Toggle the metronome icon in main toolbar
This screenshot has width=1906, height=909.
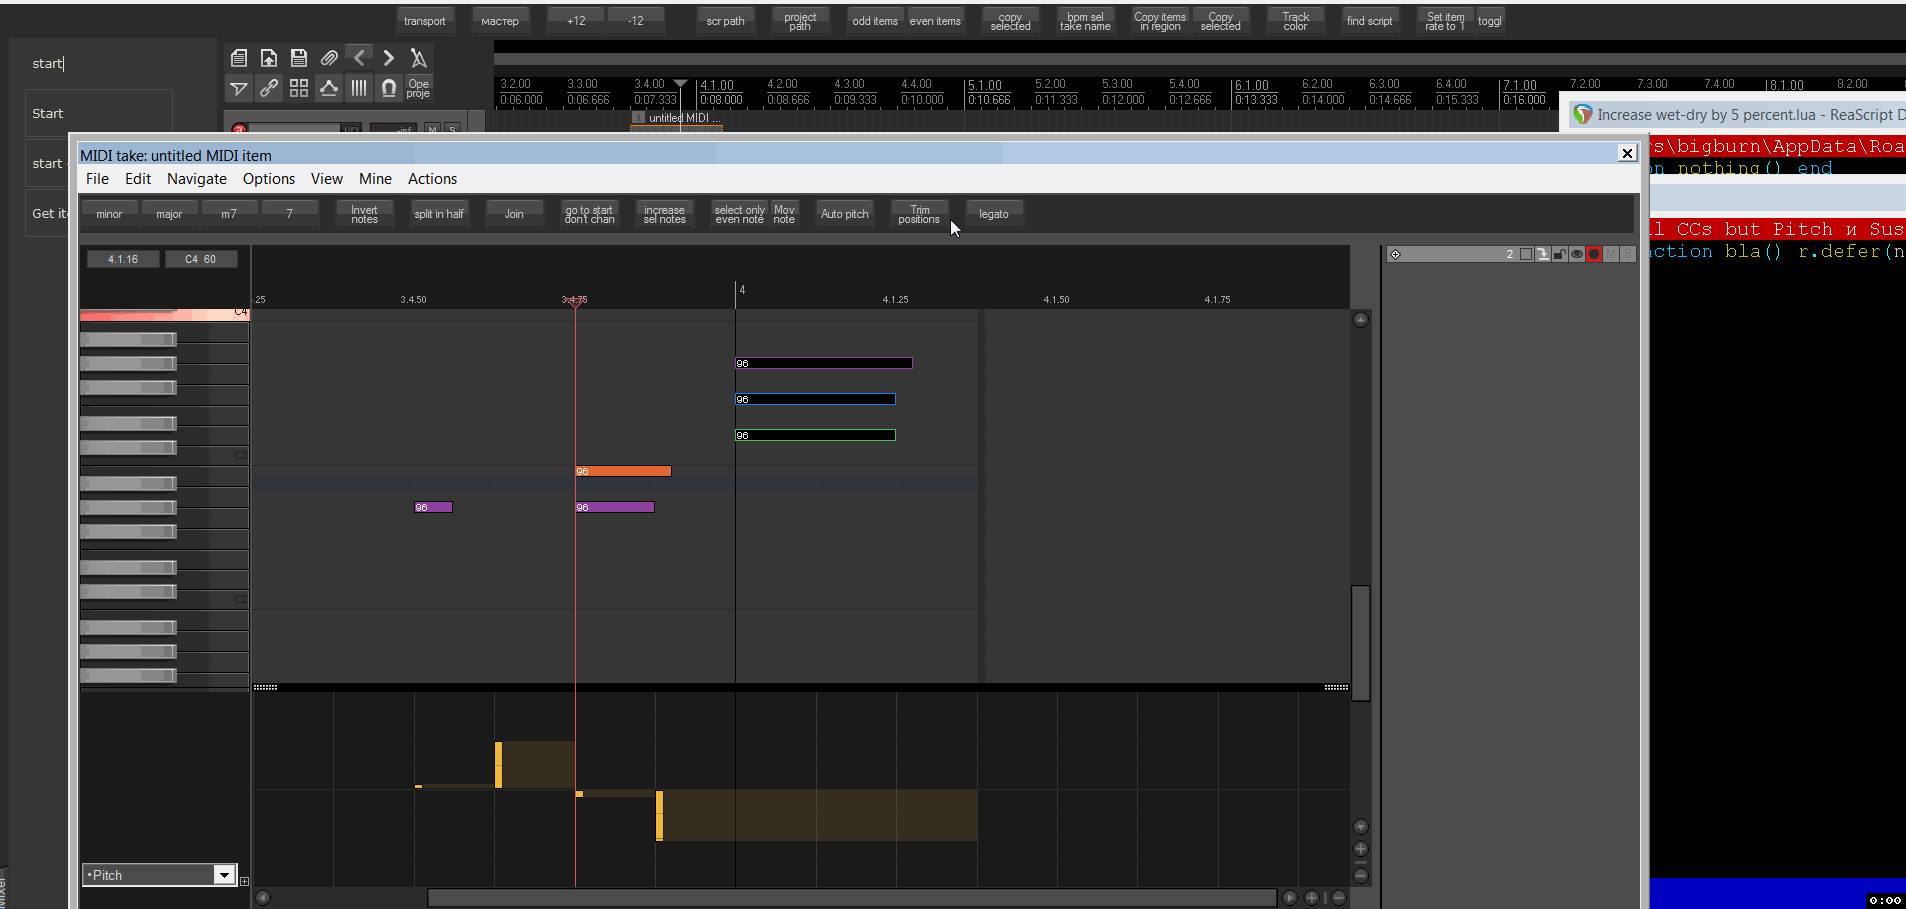tap(419, 58)
